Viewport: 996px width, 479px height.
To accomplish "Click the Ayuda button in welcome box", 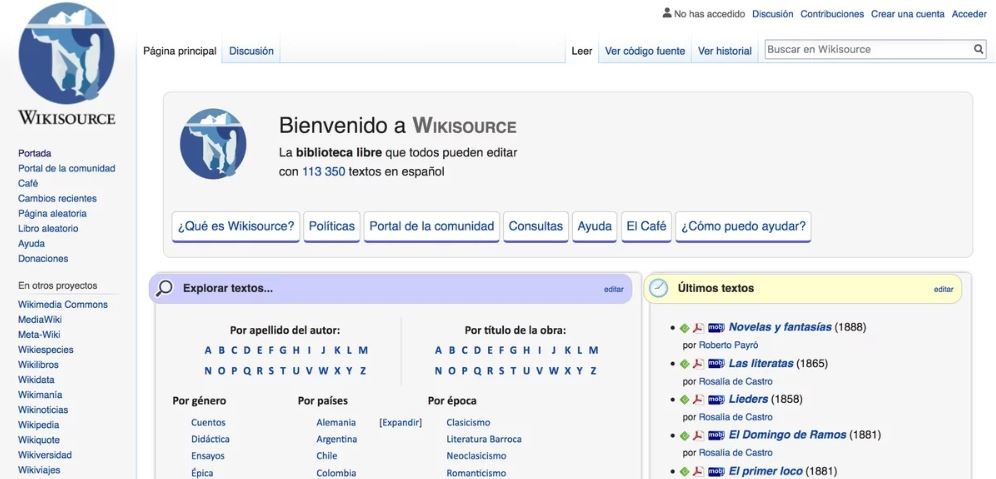I will pos(595,227).
